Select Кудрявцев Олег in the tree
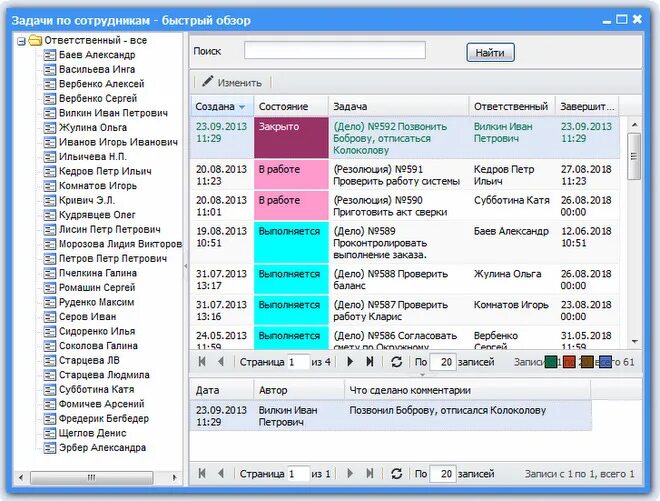 point(97,215)
